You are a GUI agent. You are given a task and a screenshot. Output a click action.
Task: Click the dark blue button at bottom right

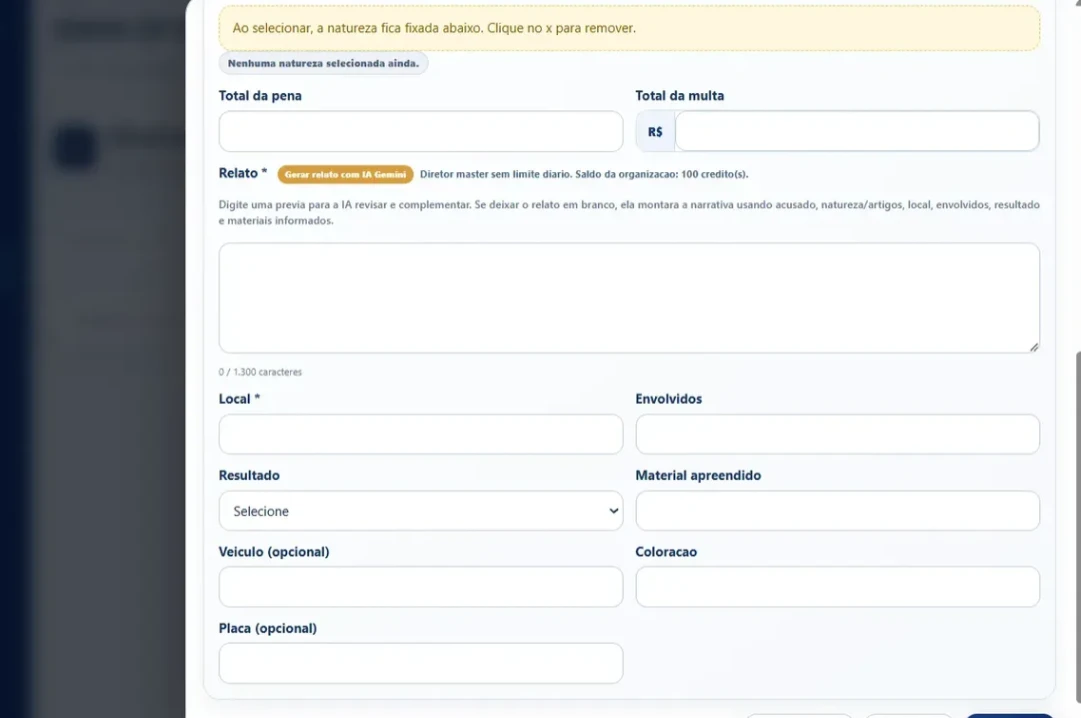1009,716
